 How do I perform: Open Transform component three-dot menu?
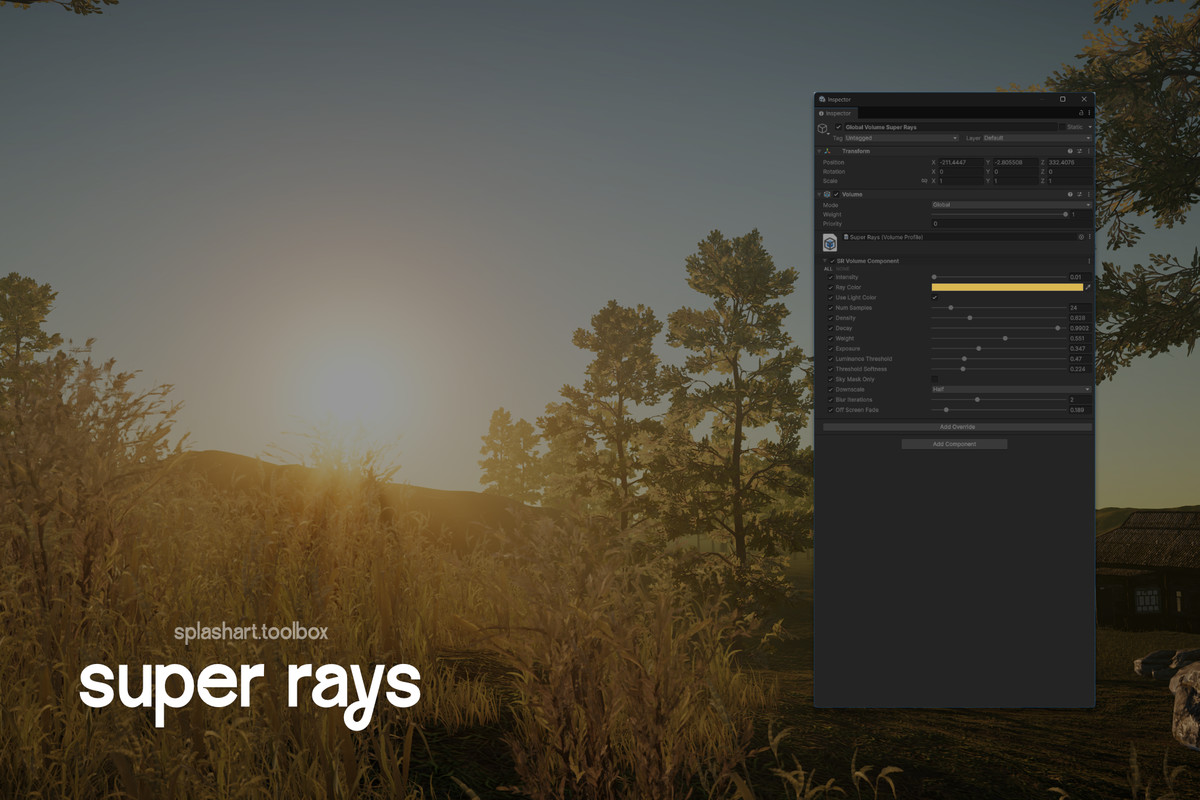point(1089,151)
